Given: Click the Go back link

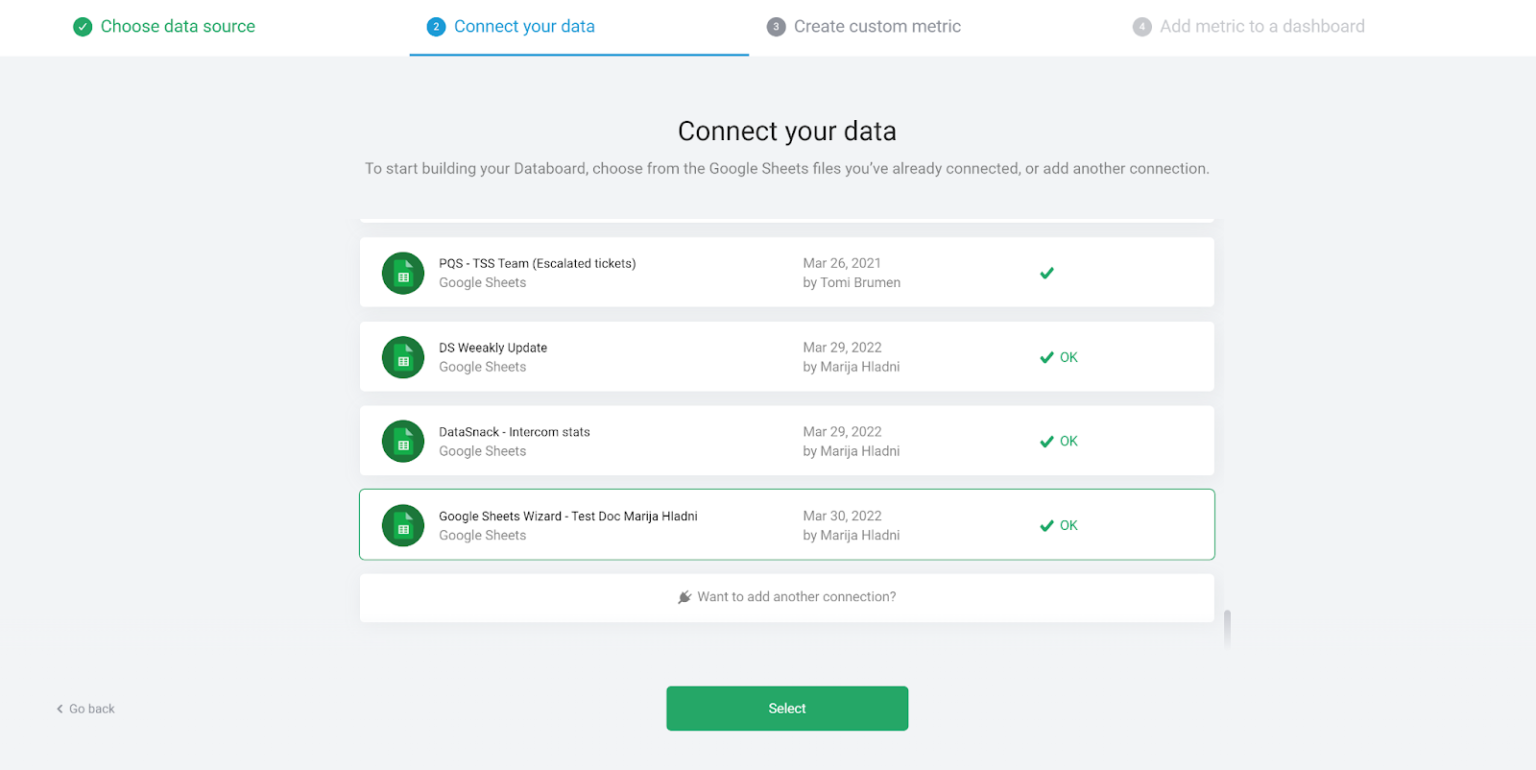Looking at the screenshot, I should [x=86, y=708].
